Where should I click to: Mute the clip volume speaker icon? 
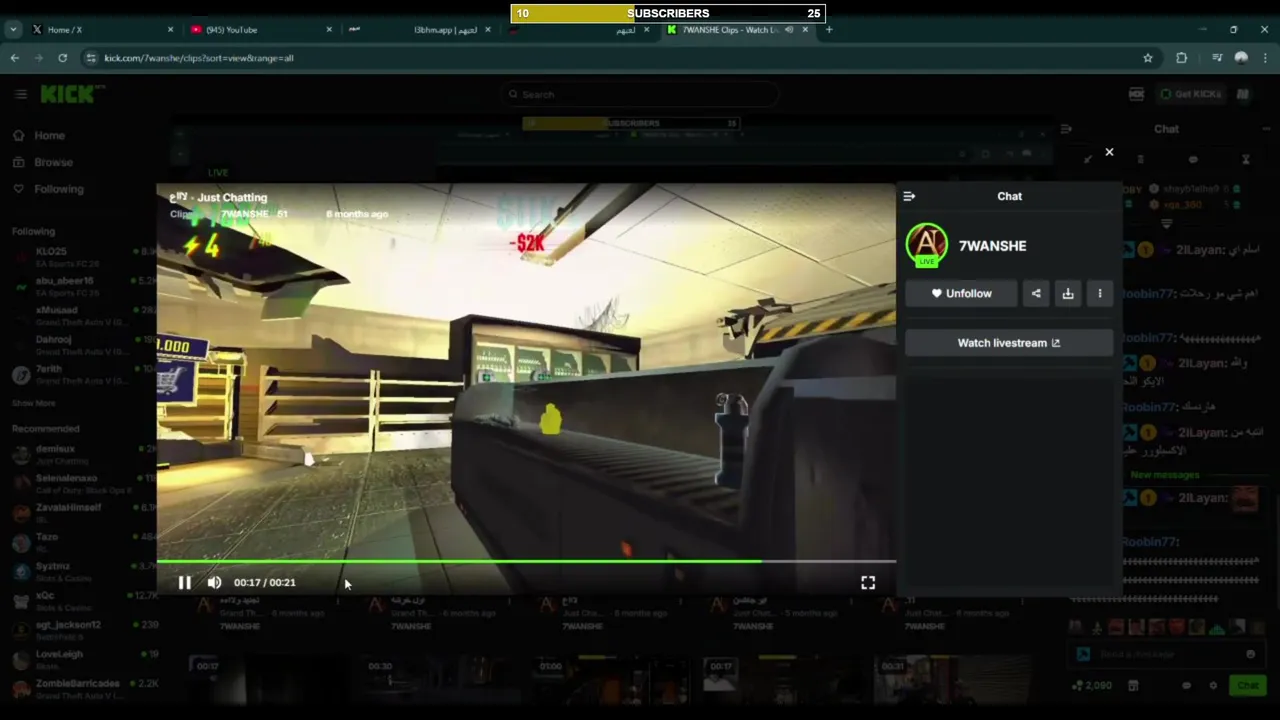(x=214, y=582)
